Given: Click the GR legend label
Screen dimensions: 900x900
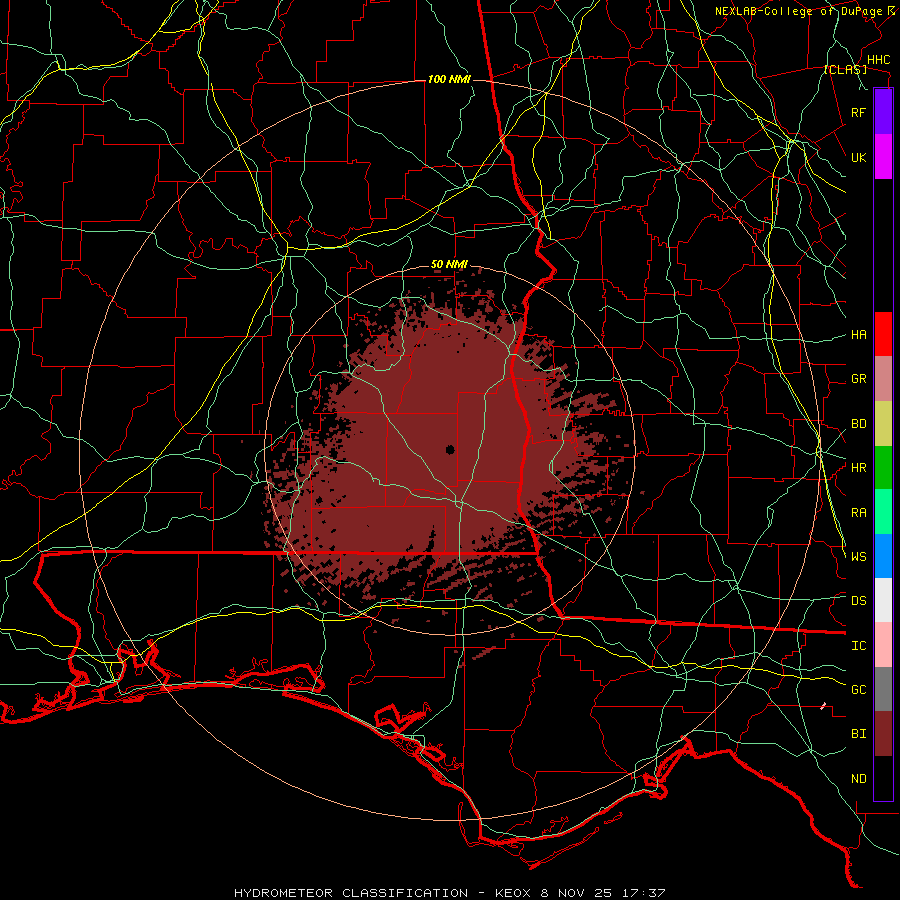Looking at the screenshot, I should [x=858, y=379].
